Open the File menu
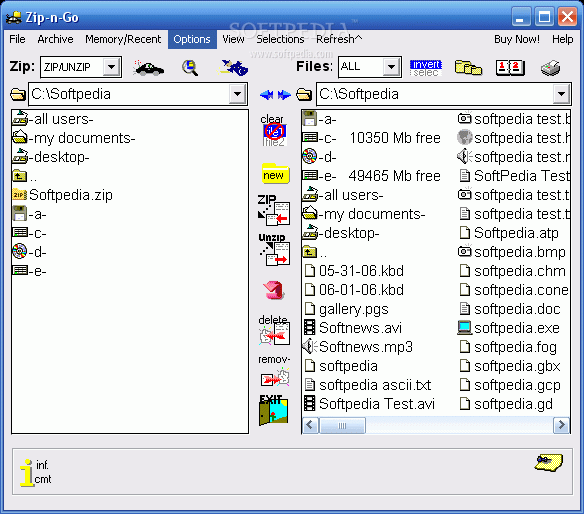 click(x=17, y=39)
